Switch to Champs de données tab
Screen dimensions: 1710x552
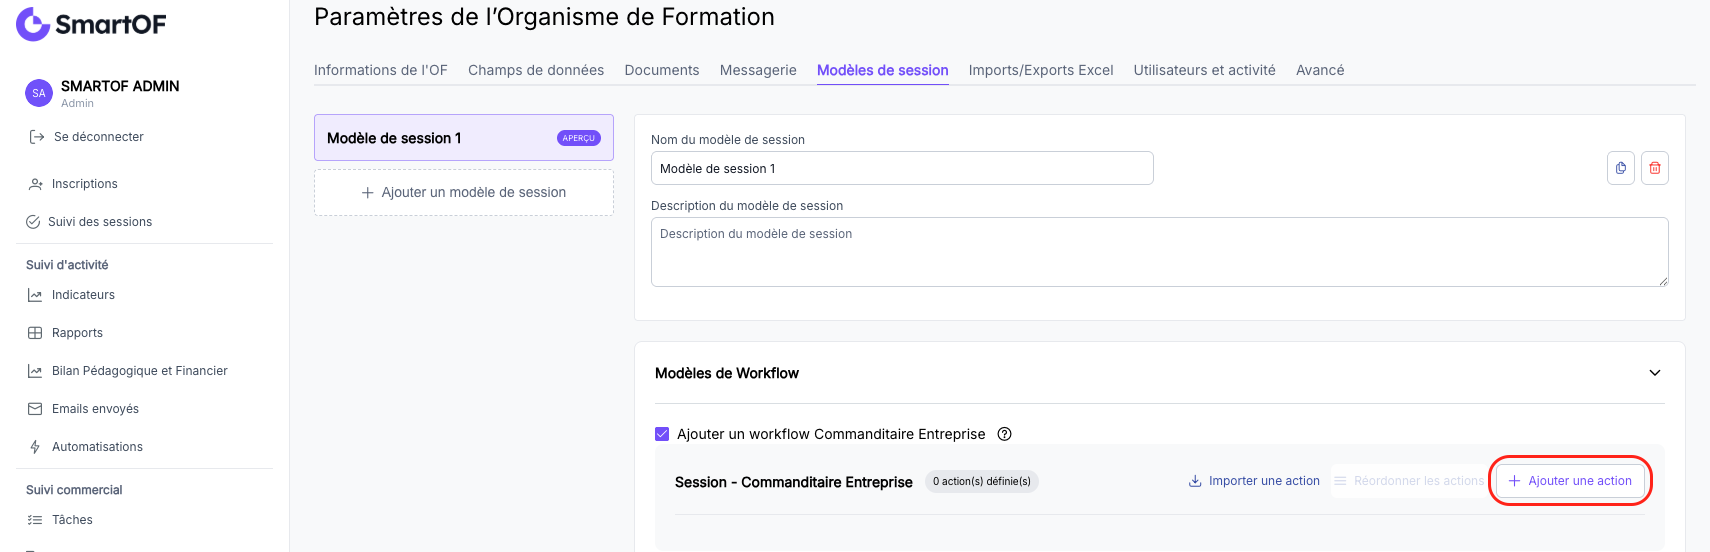click(x=536, y=70)
